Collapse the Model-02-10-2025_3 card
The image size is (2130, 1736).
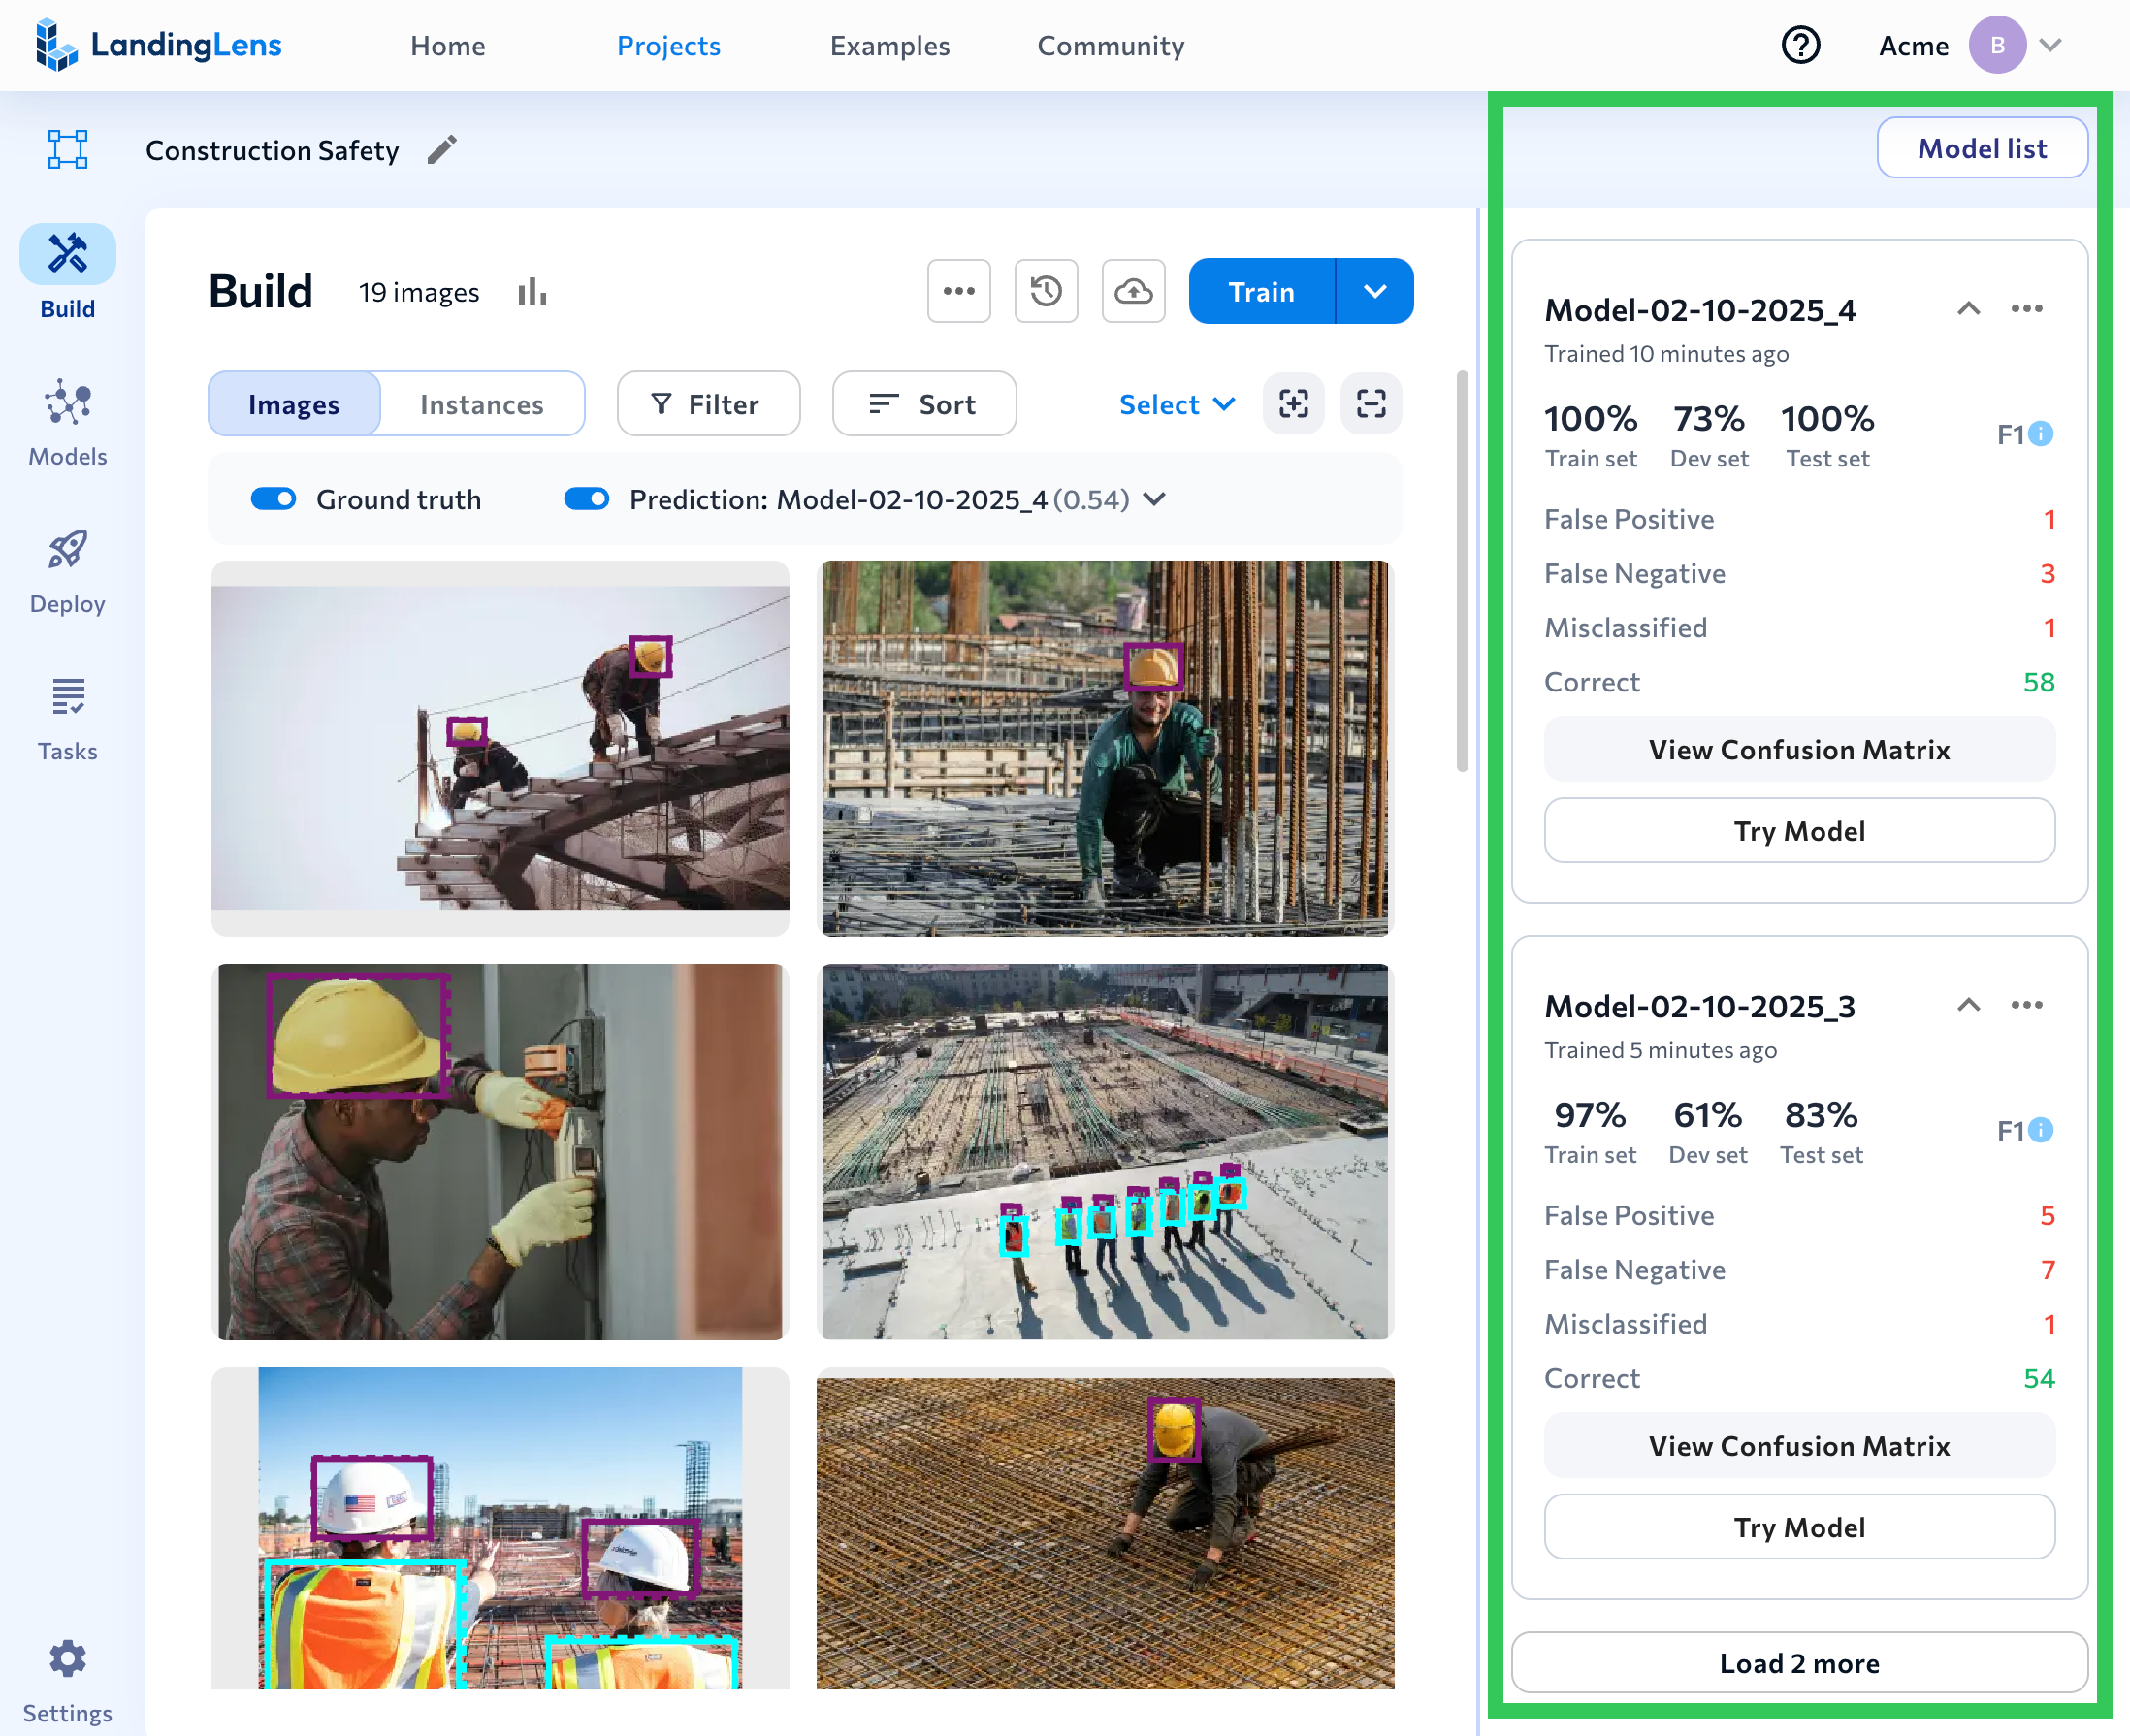(1968, 1005)
